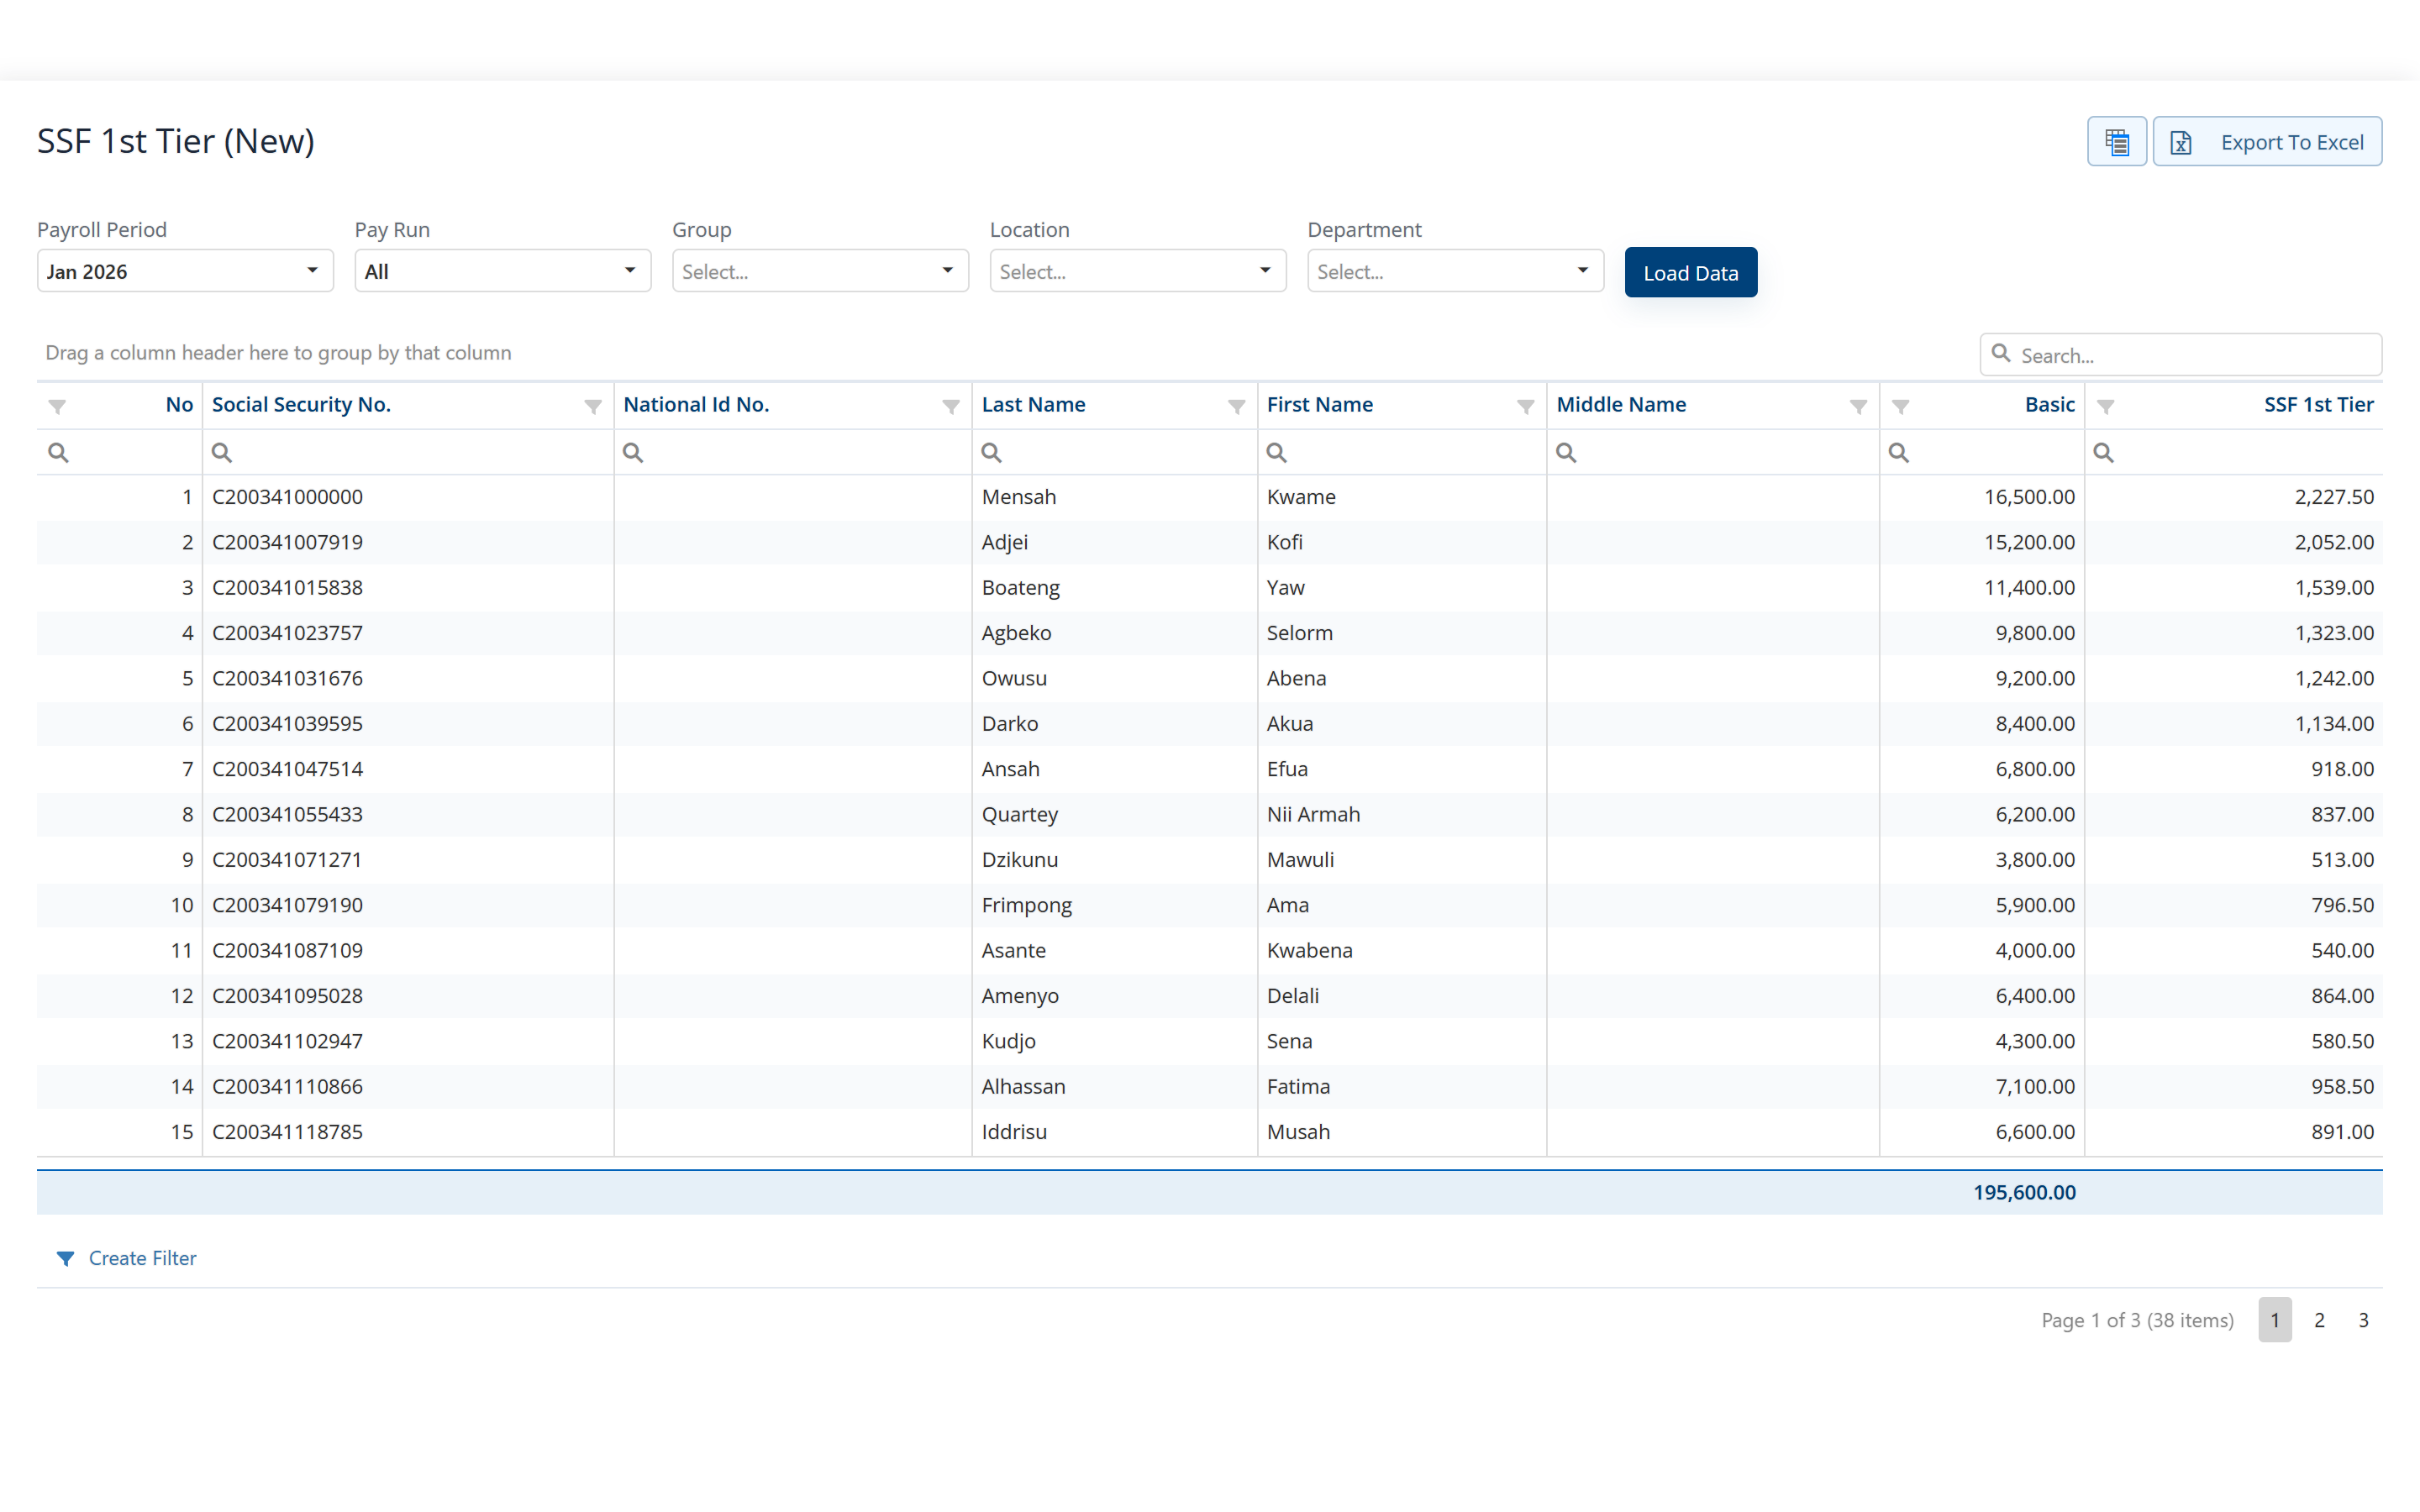Open filter icon for Basic column
The image size is (2420, 1512).
[1901, 406]
